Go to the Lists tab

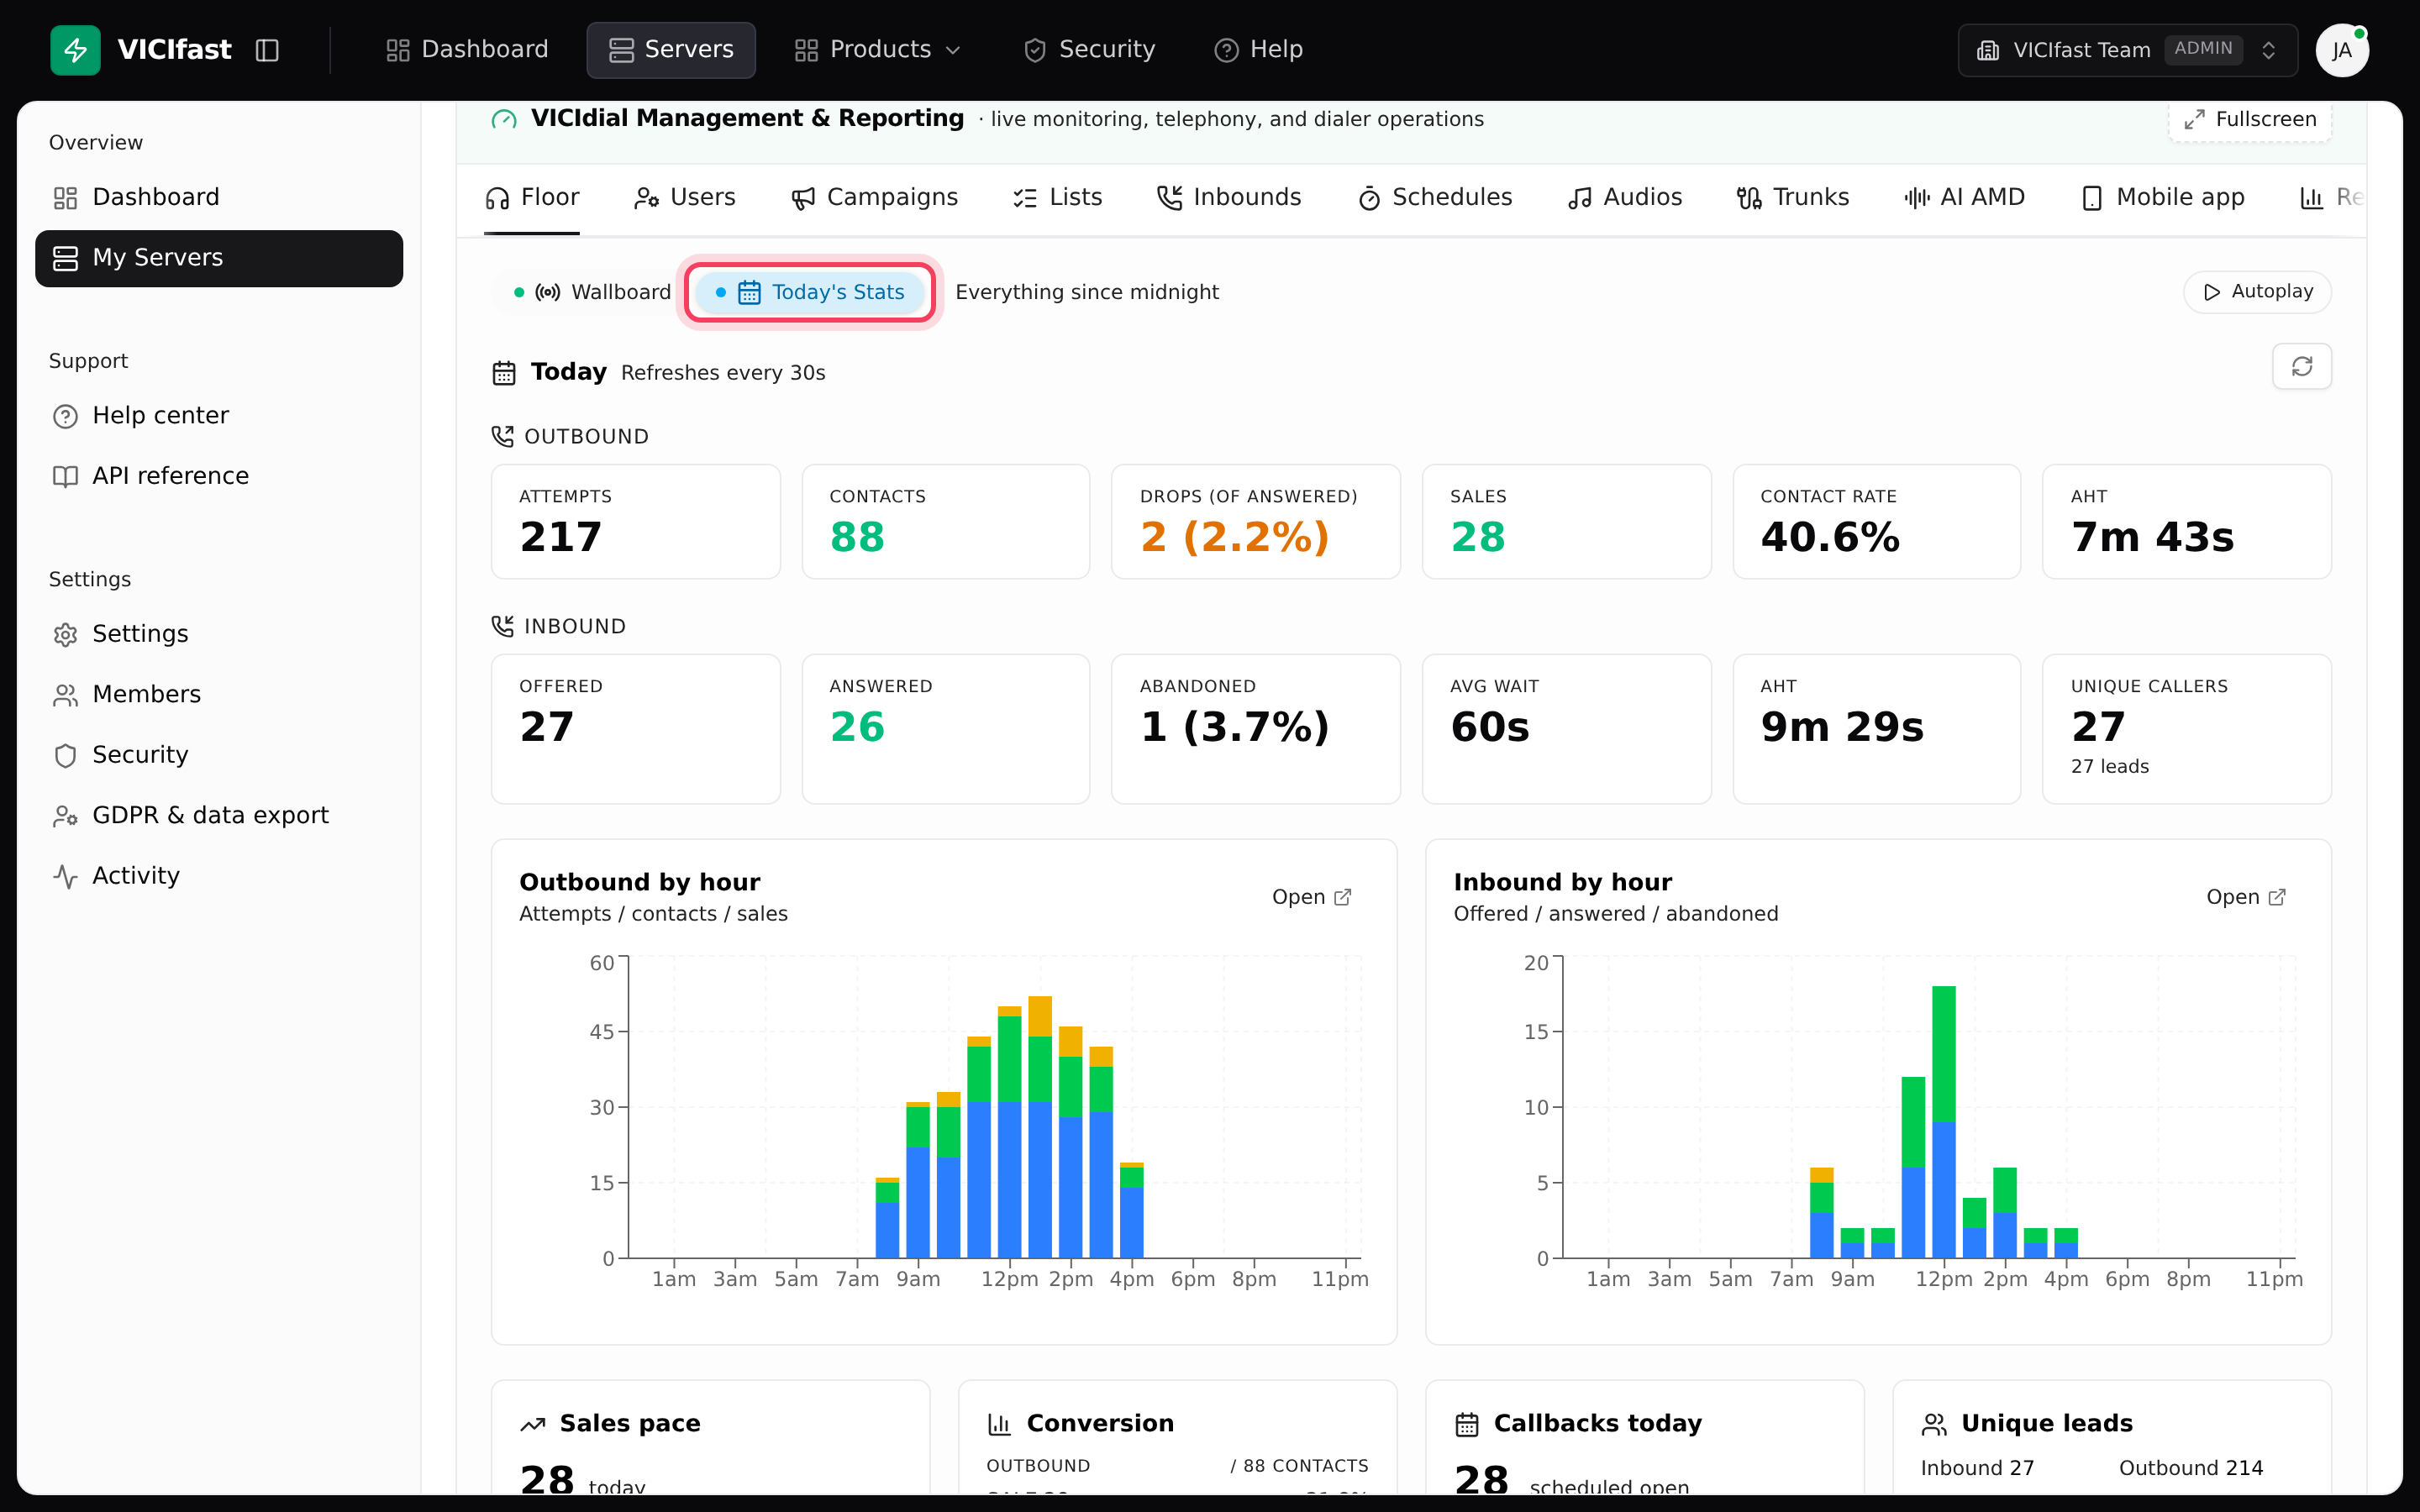[x=1057, y=198]
